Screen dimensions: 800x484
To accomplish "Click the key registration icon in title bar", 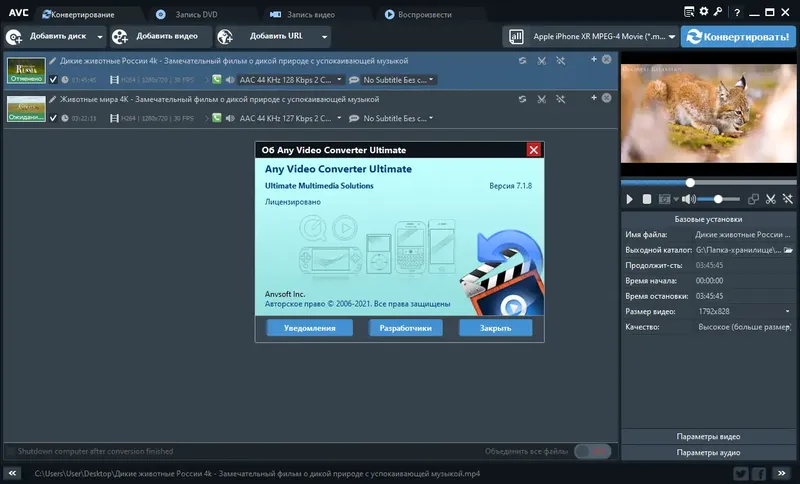I will (718, 11).
